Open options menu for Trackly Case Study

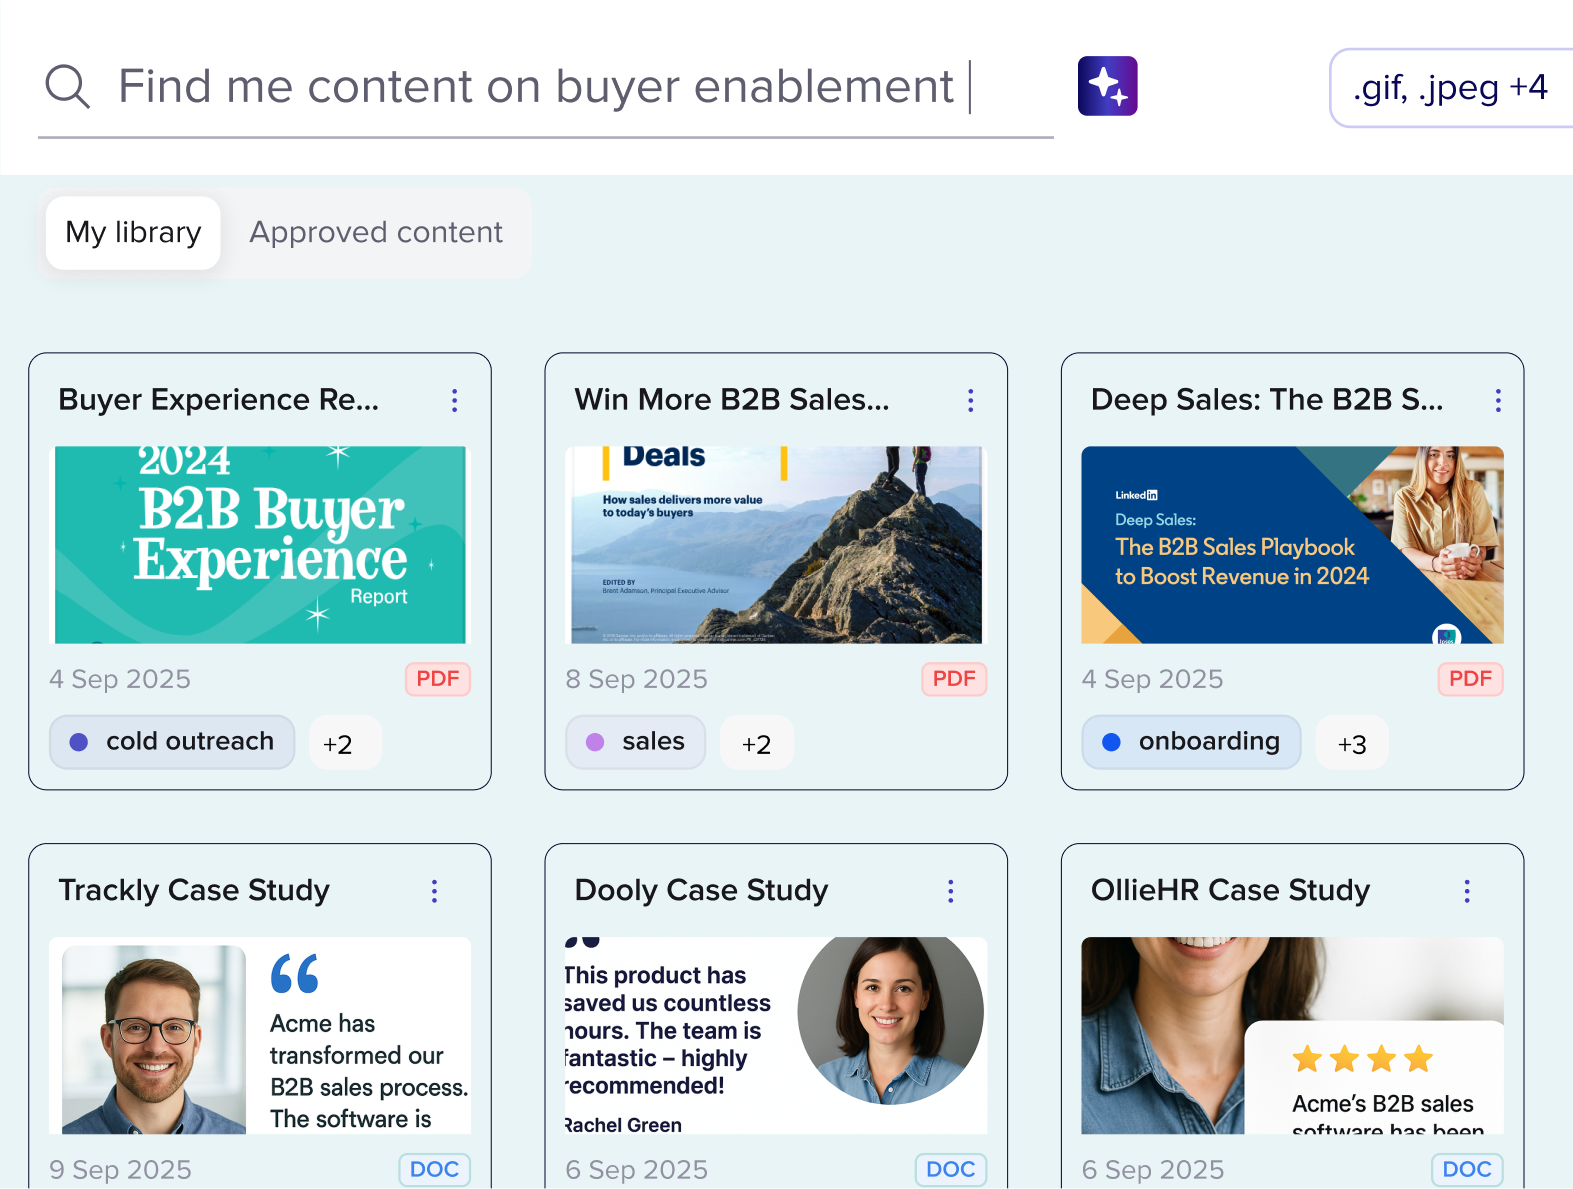click(434, 891)
